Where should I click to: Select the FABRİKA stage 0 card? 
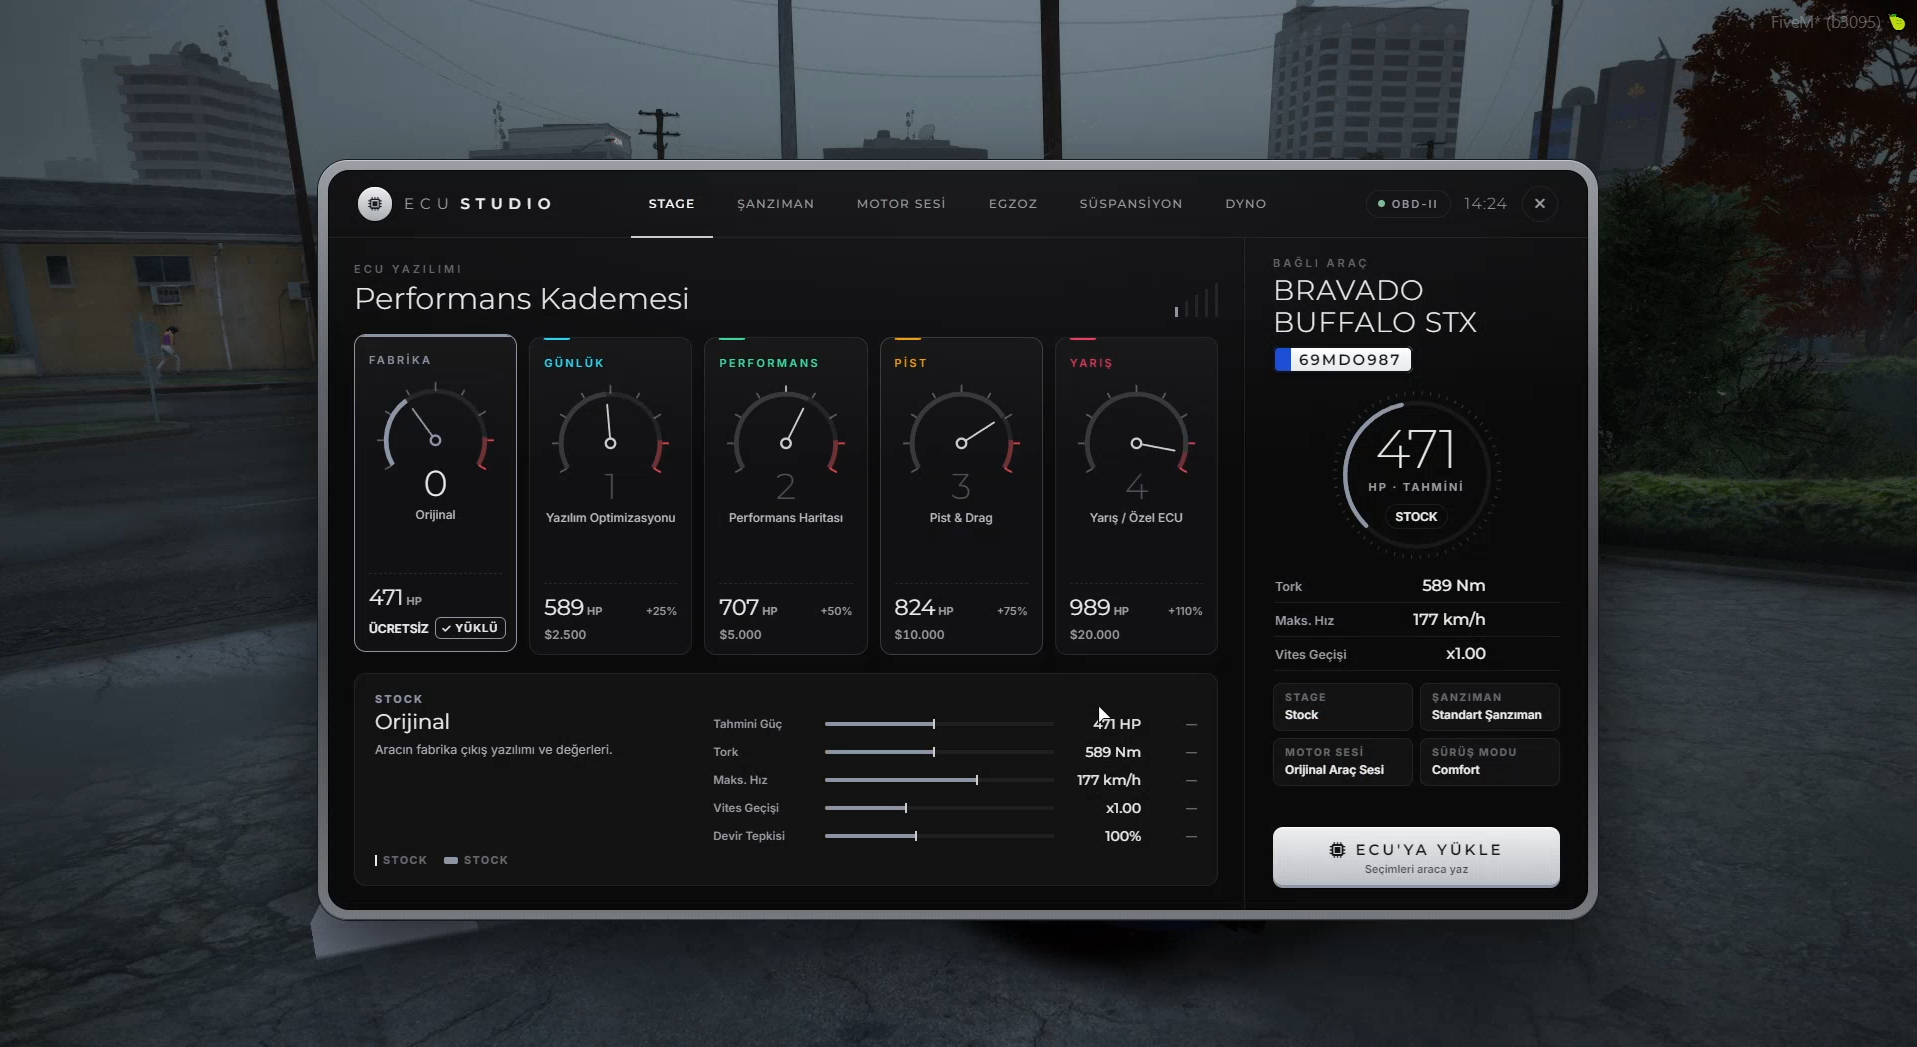435,493
